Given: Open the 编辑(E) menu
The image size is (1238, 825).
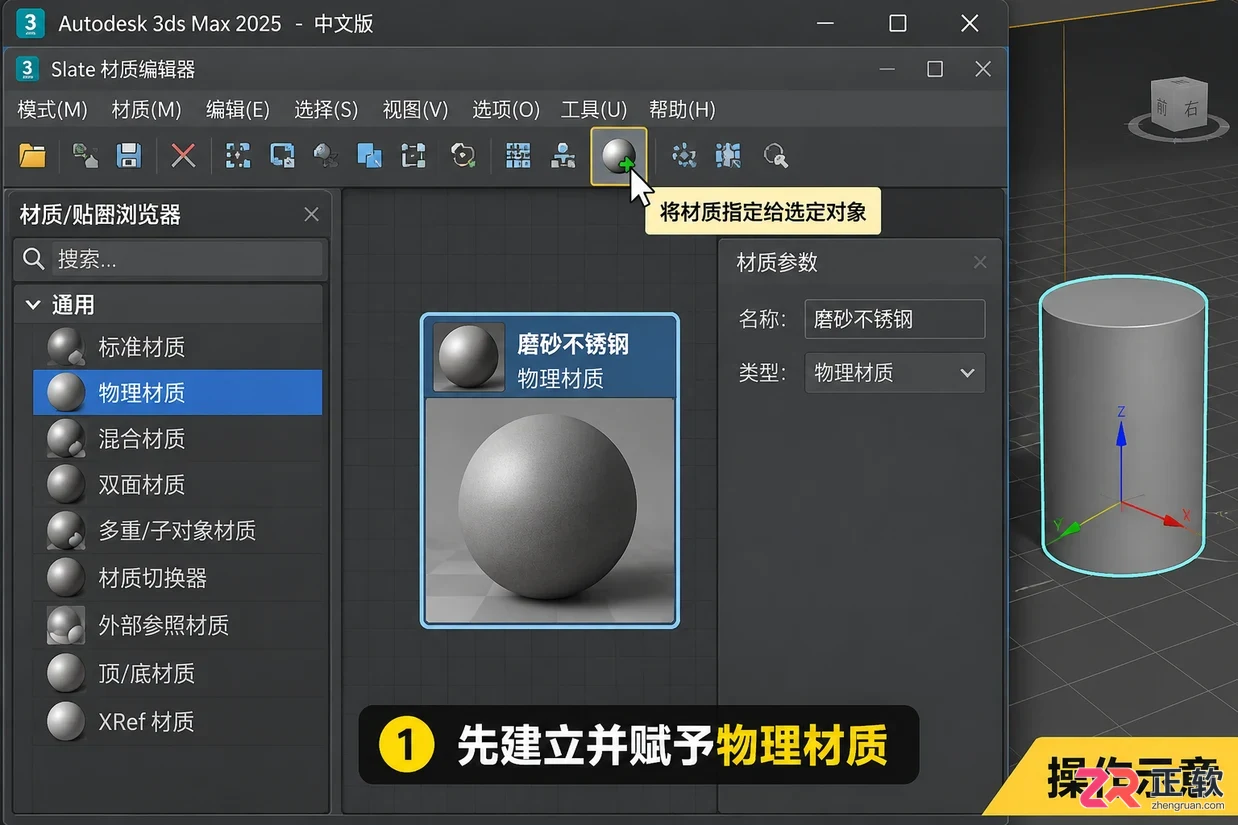Looking at the screenshot, I should (238, 109).
